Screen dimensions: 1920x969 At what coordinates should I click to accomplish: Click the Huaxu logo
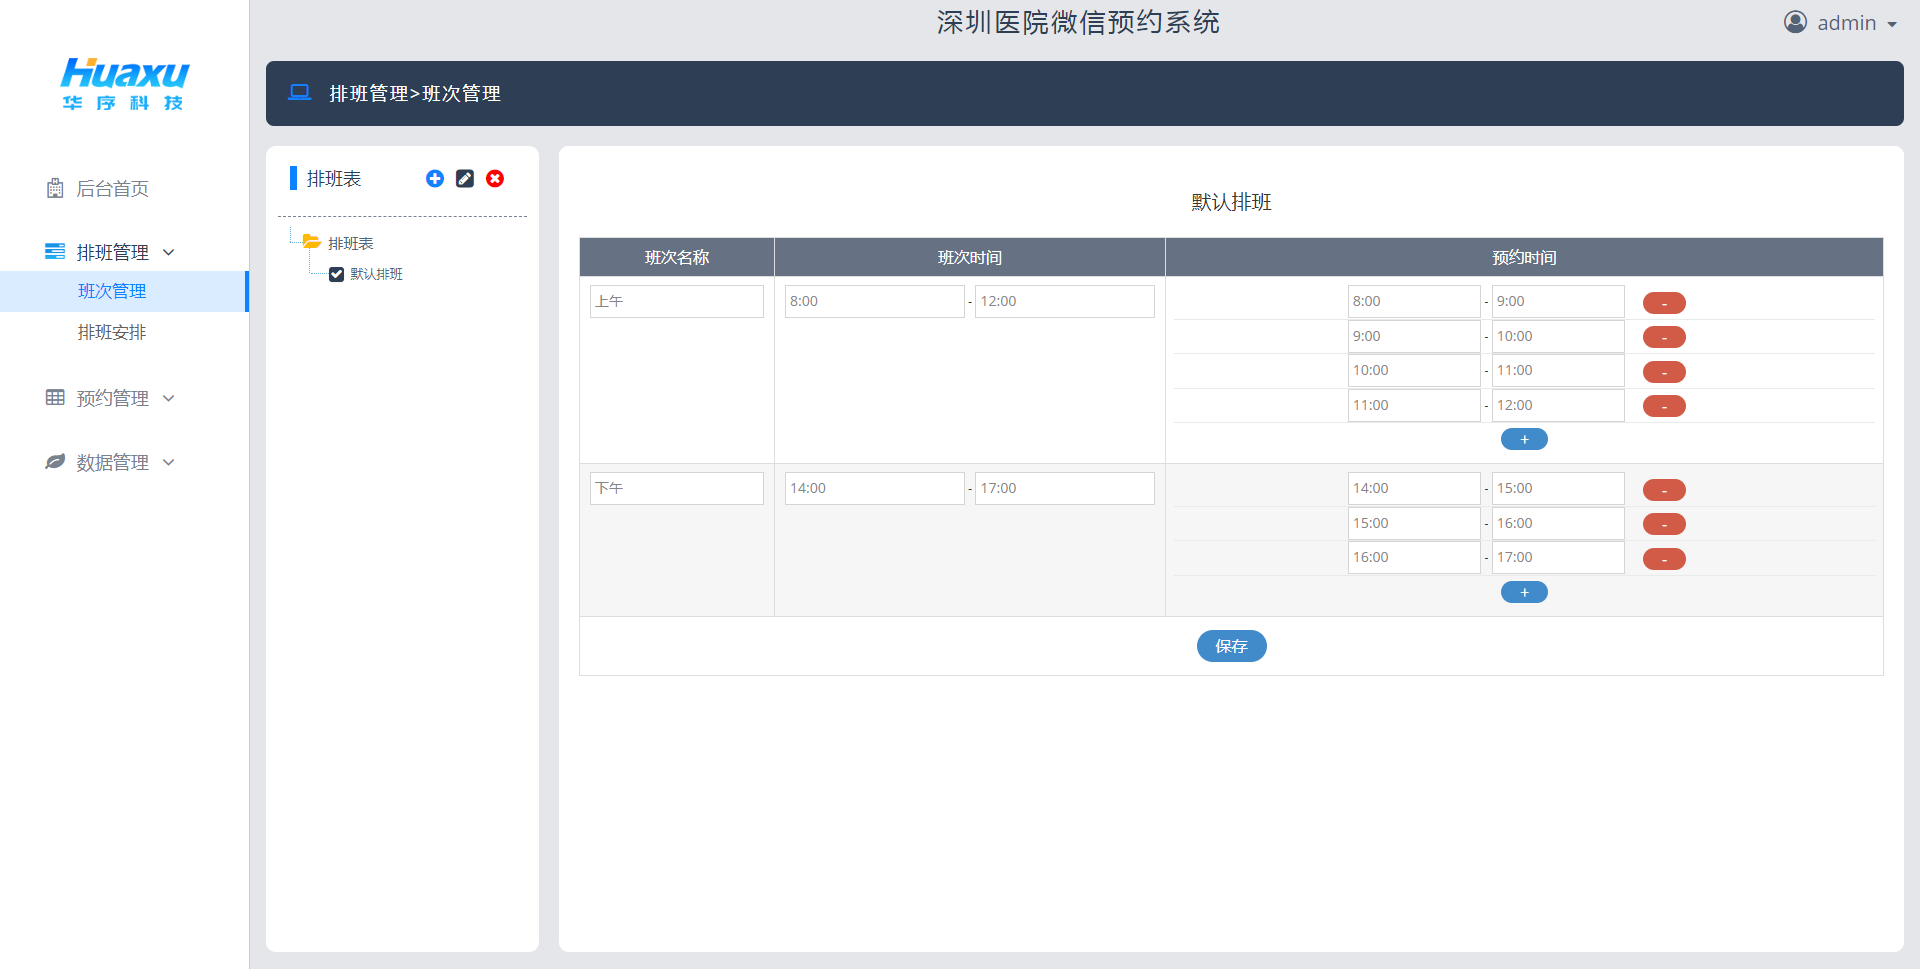tap(124, 84)
